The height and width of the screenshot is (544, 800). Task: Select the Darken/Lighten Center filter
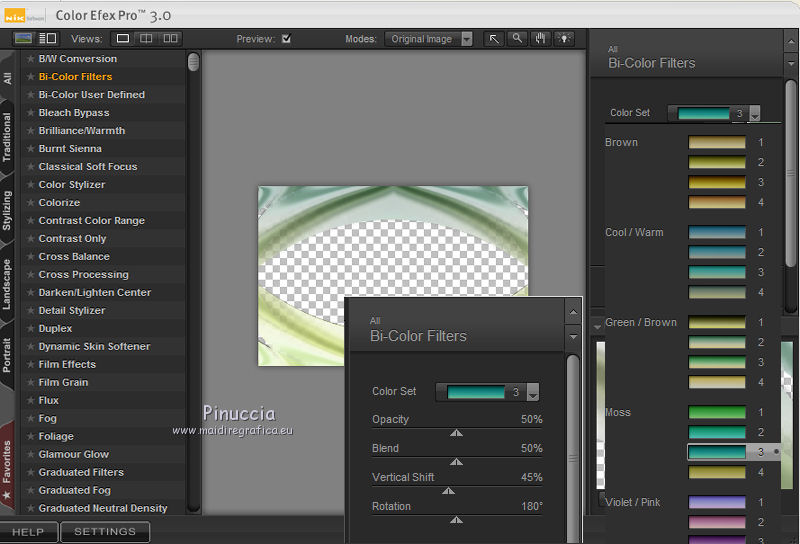click(95, 292)
